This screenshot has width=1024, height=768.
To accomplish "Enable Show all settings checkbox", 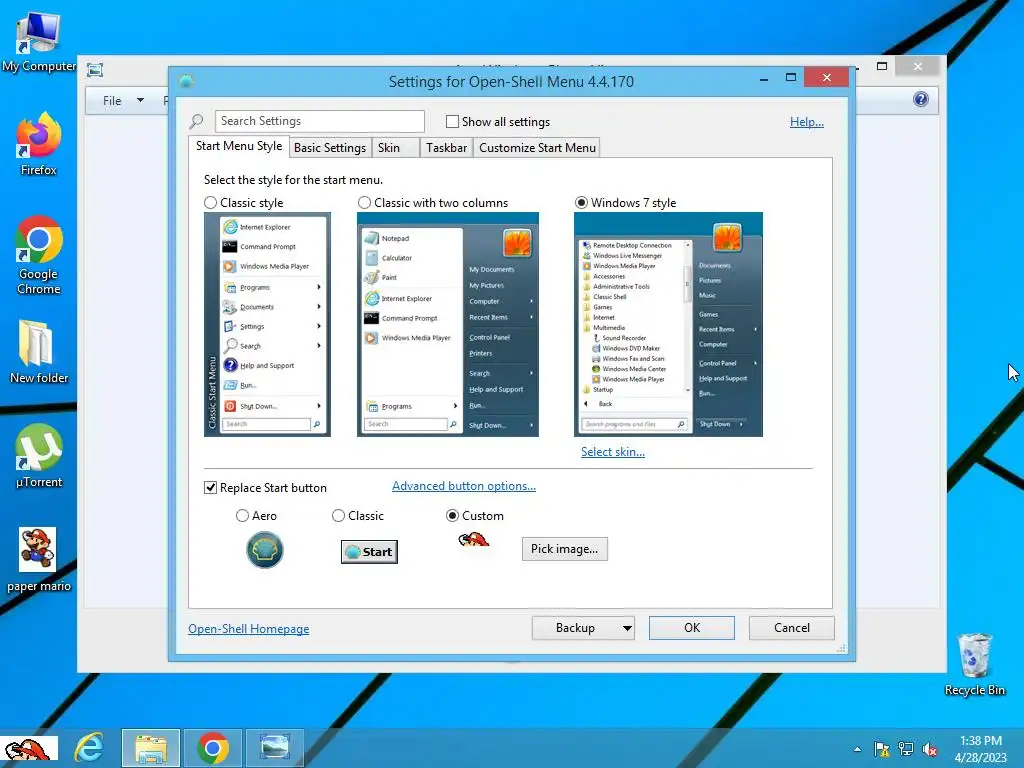I will click(x=452, y=121).
